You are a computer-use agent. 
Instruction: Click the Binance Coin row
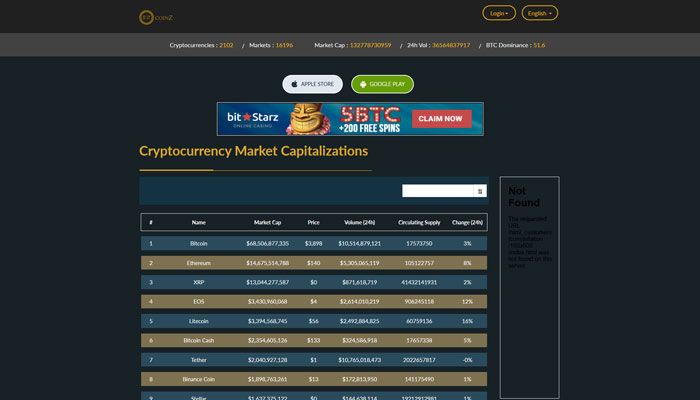tap(199, 380)
